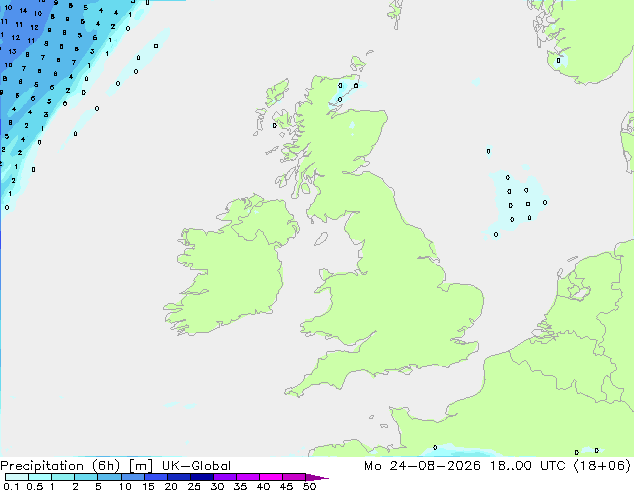
Task: Click the date '24-08-2026' text
Action: [435, 466]
